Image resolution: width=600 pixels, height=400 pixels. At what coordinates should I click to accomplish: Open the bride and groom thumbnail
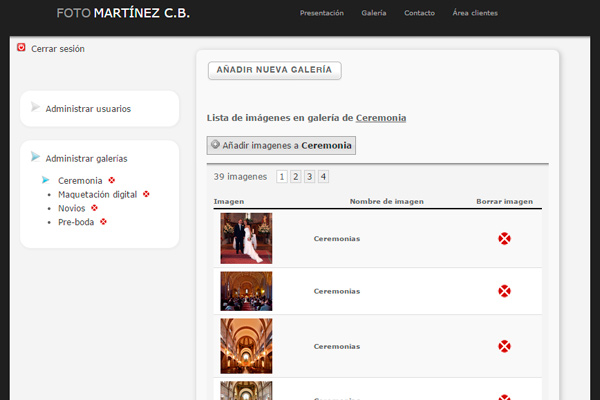click(x=246, y=238)
